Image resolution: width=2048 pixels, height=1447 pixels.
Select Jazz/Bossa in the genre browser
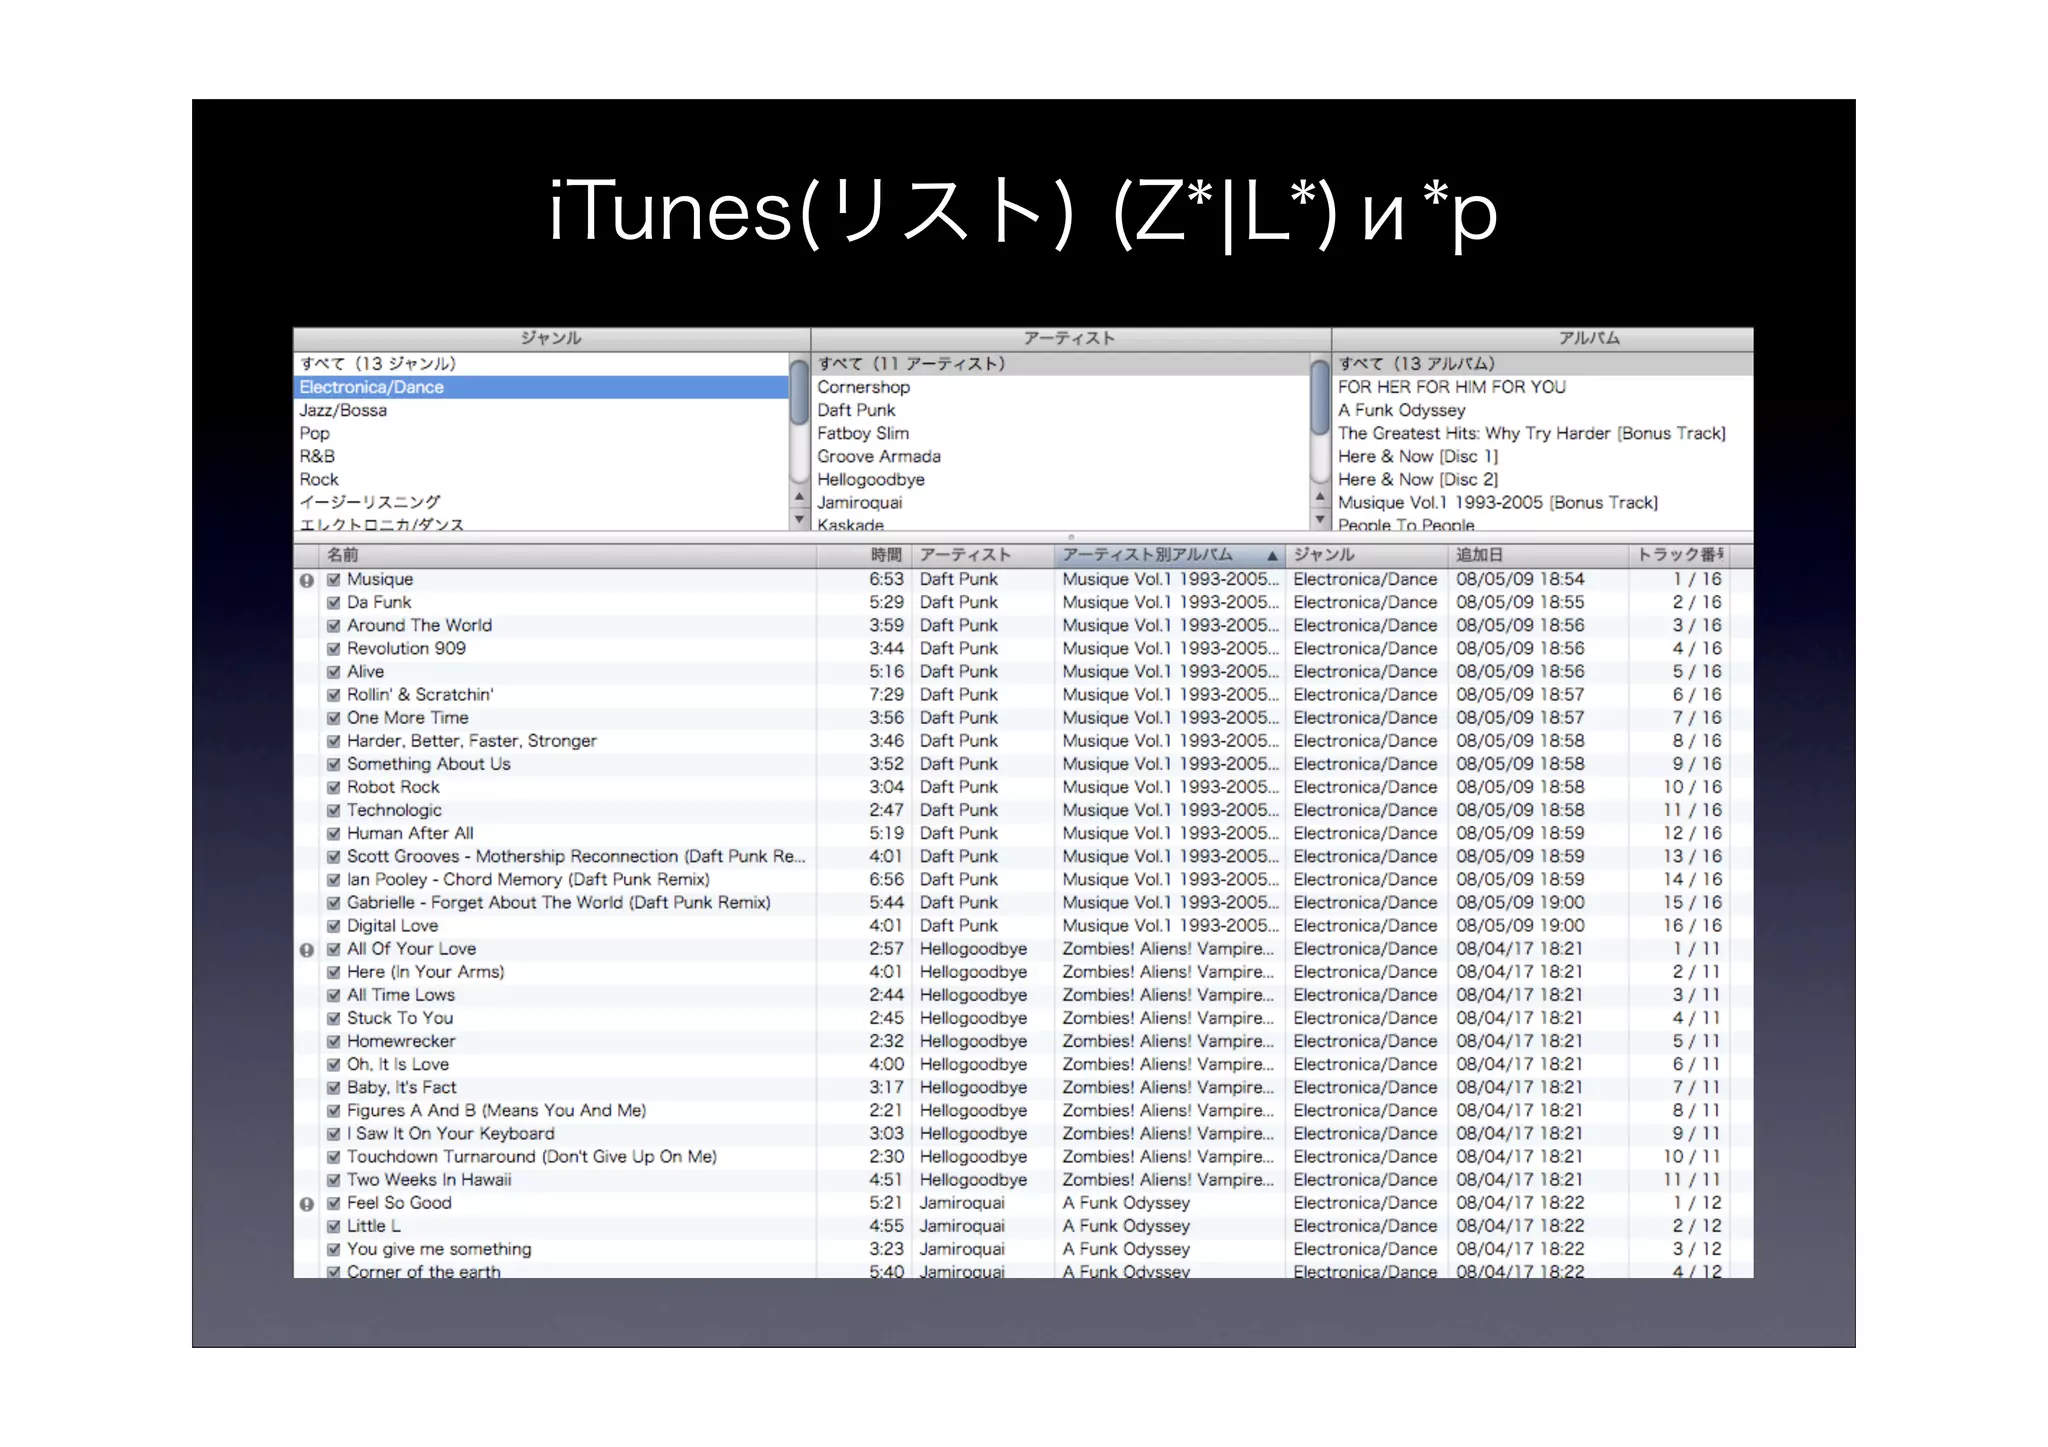pos(343,410)
